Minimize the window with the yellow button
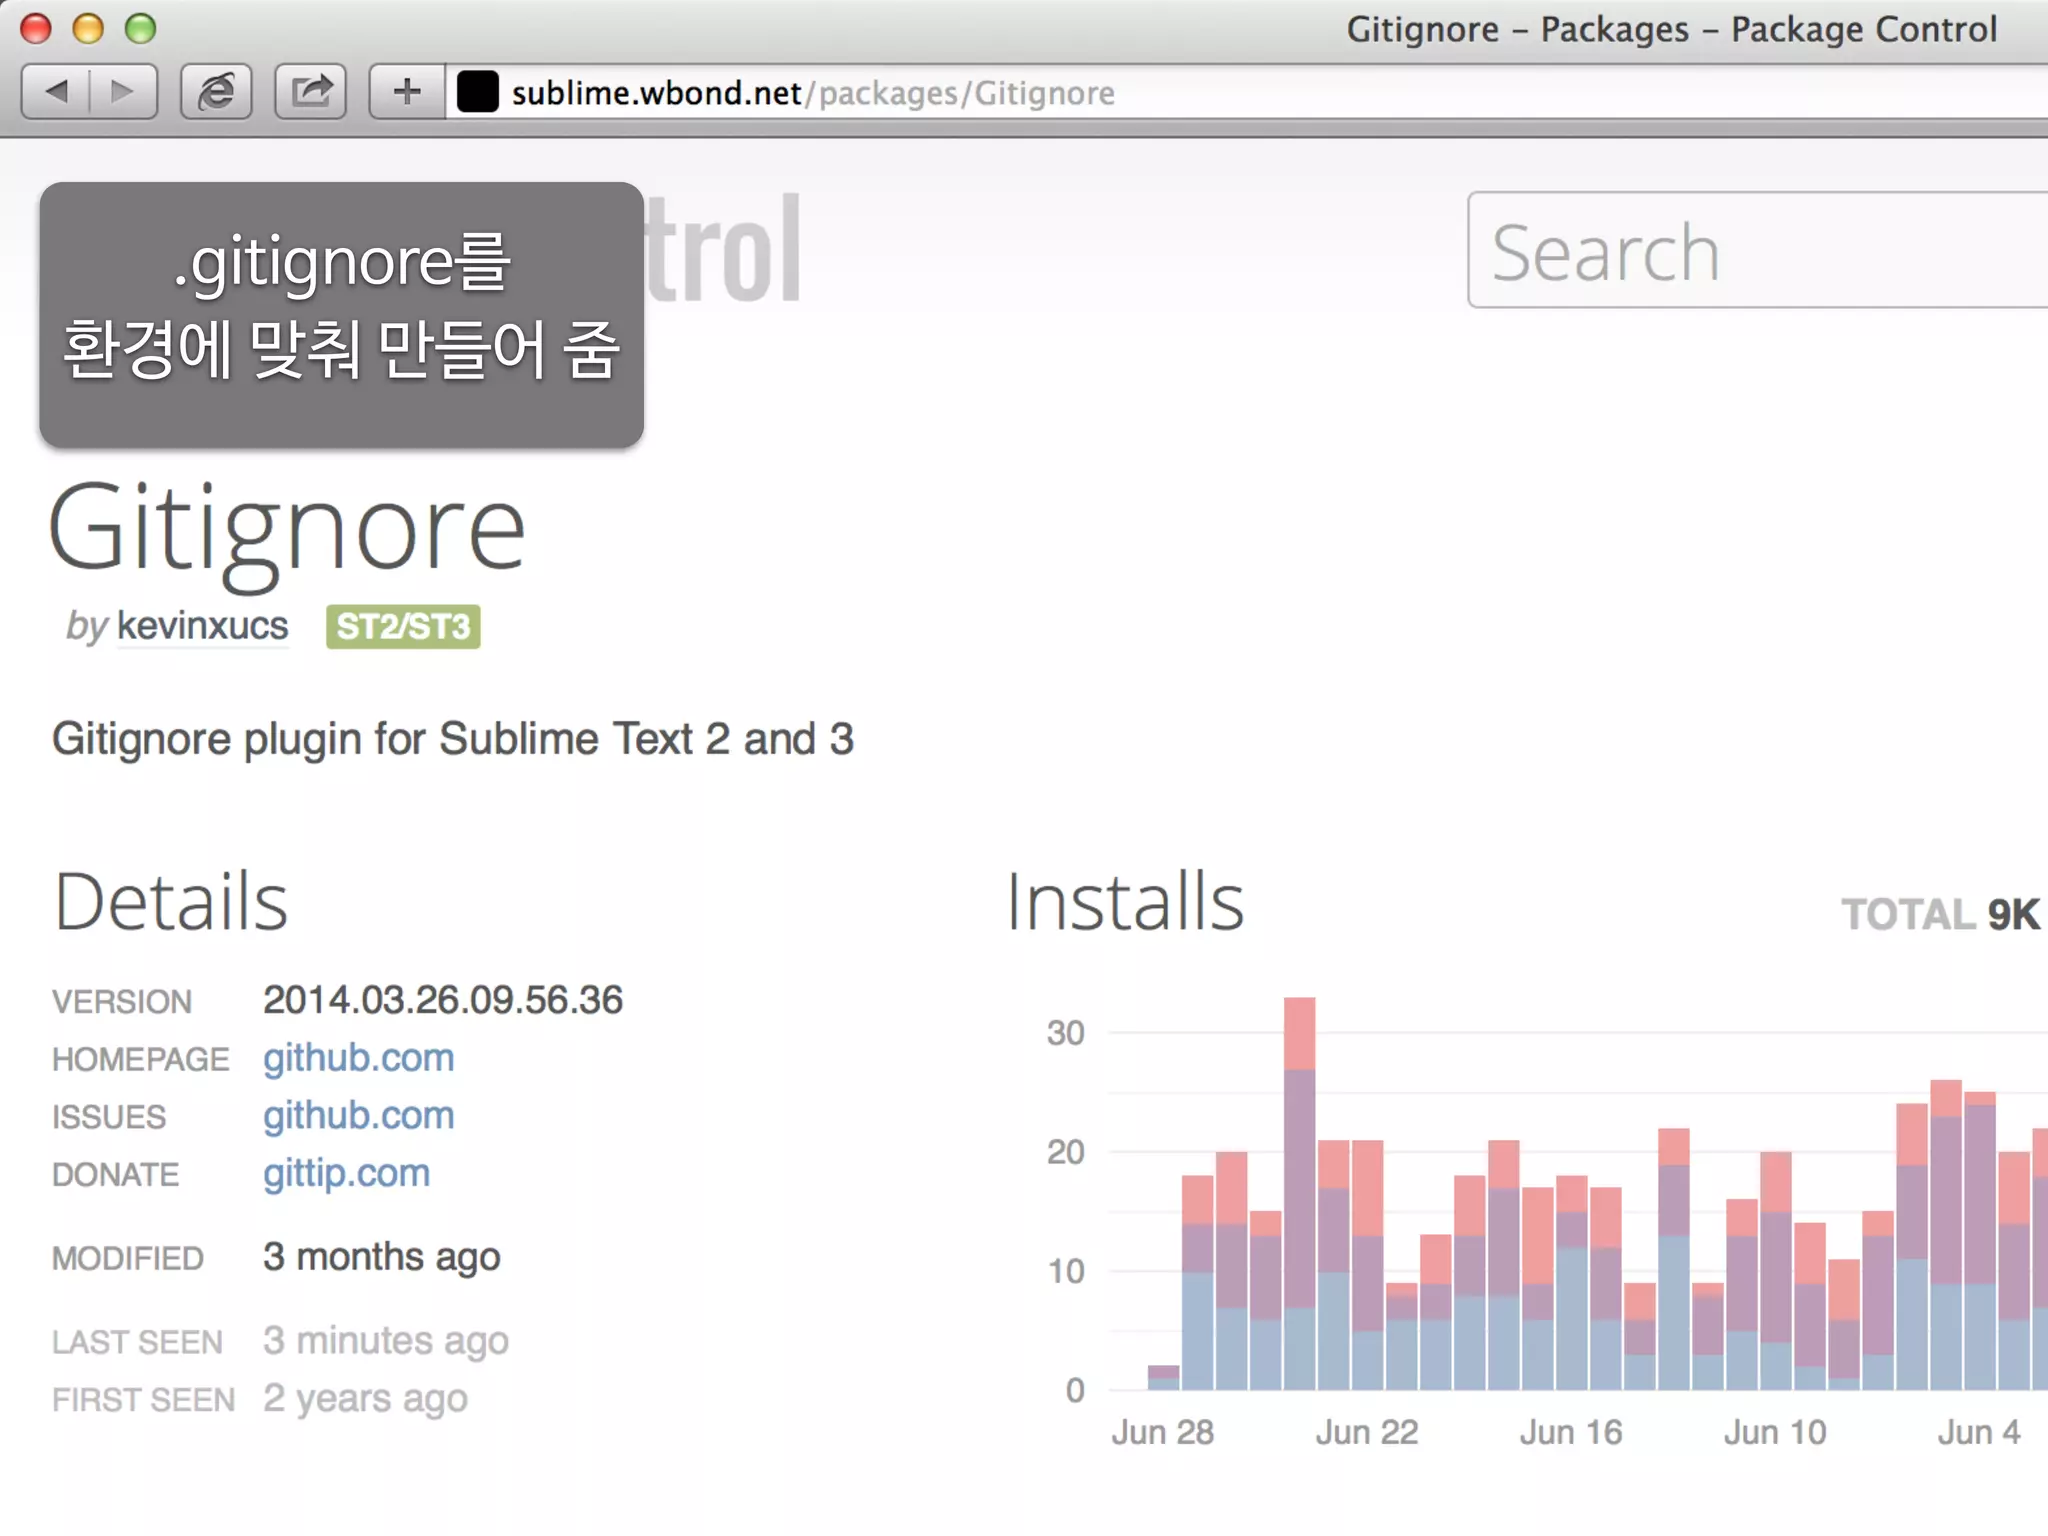The height and width of the screenshot is (1536, 2048). point(88,28)
